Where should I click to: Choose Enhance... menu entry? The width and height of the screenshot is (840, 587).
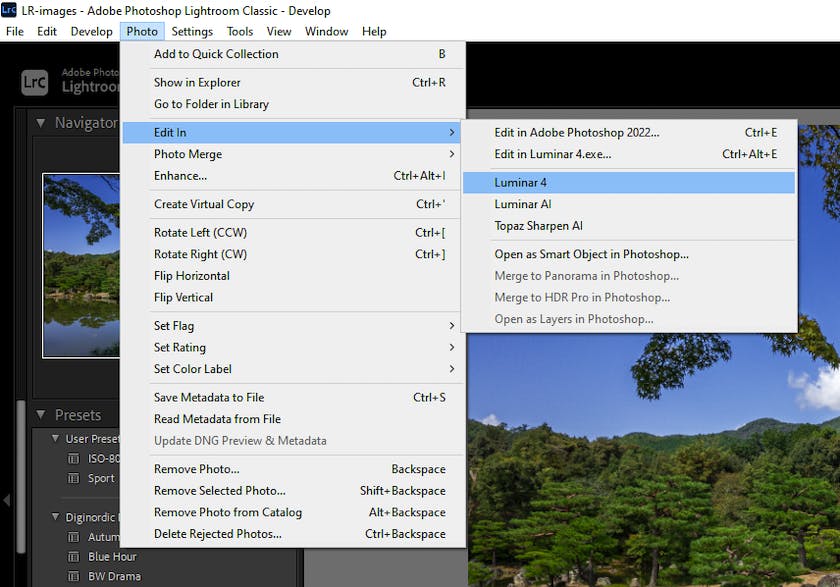[x=292, y=176]
